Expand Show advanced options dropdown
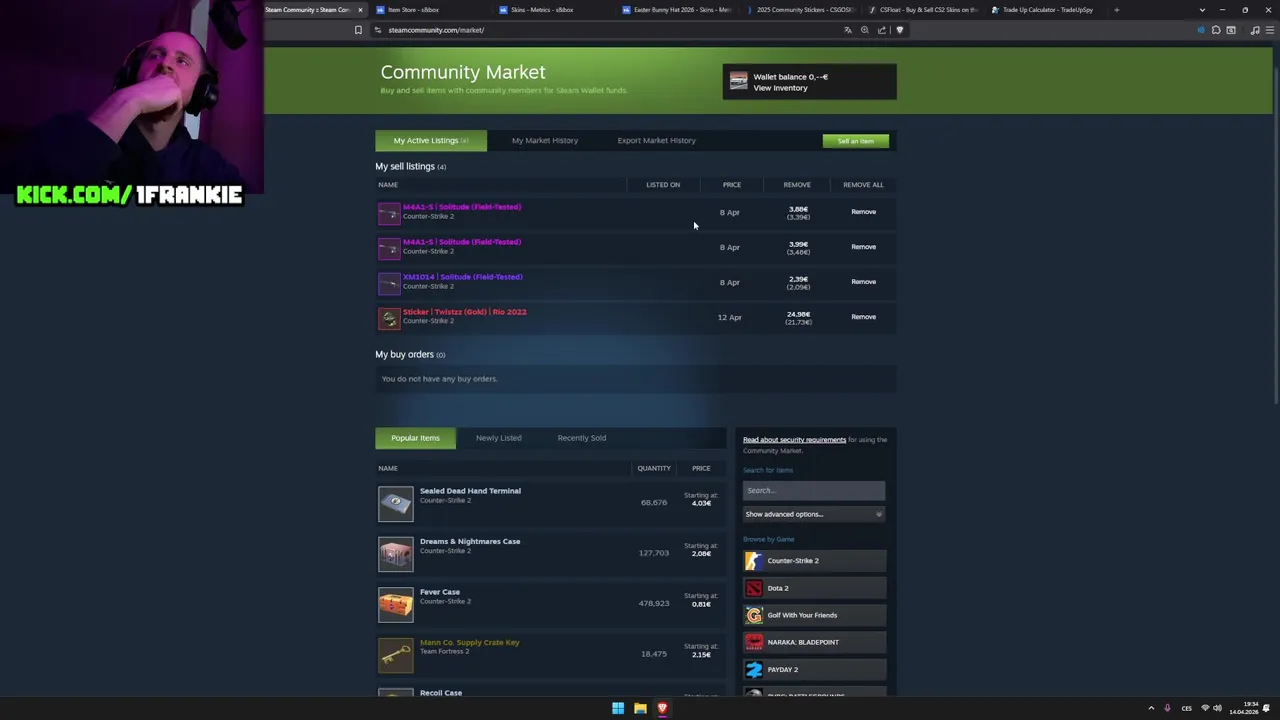This screenshot has height=720, width=1280. (x=814, y=514)
